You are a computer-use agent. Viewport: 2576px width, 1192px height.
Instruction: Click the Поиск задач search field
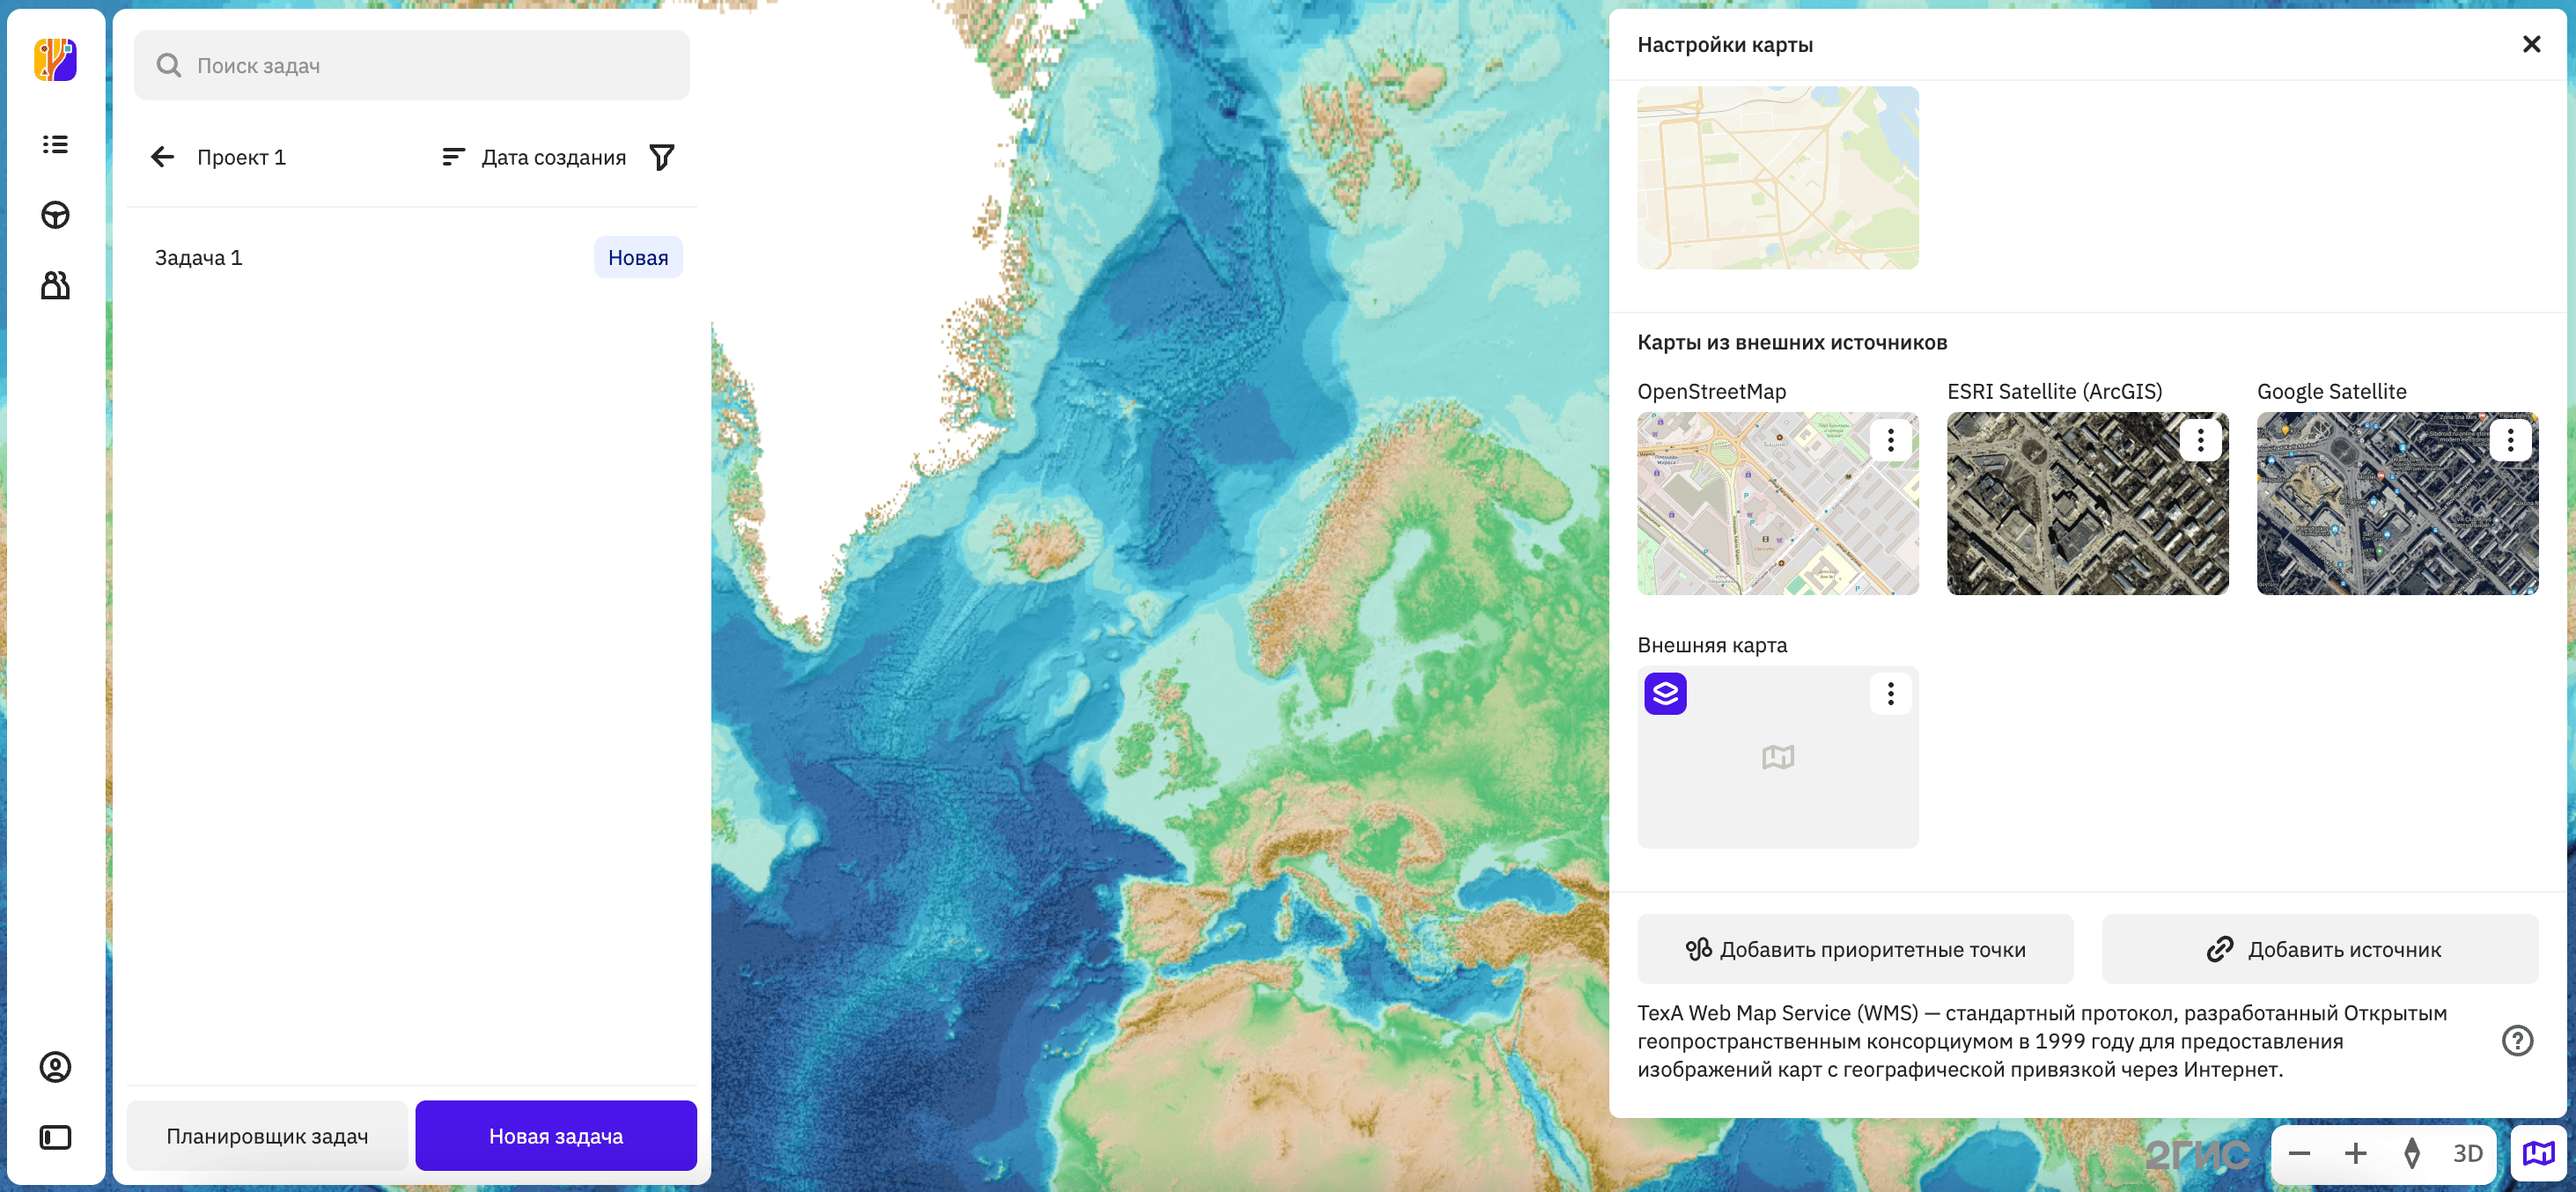(412, 66)
